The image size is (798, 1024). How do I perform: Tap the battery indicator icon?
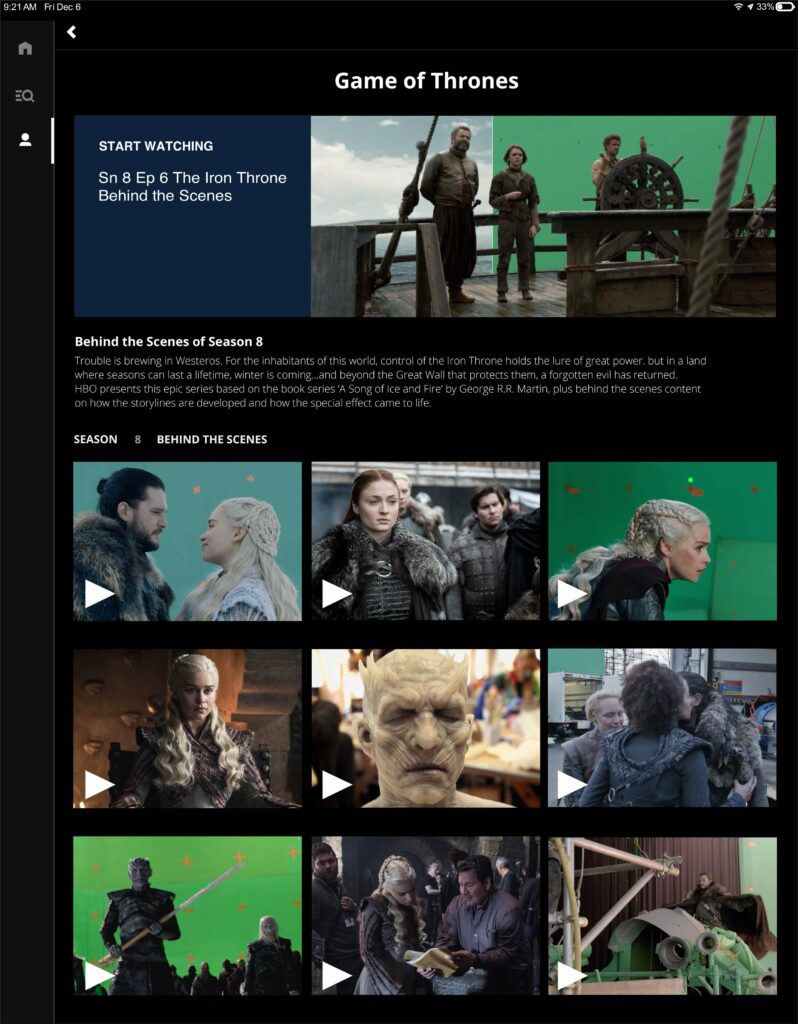pos(785,7)
